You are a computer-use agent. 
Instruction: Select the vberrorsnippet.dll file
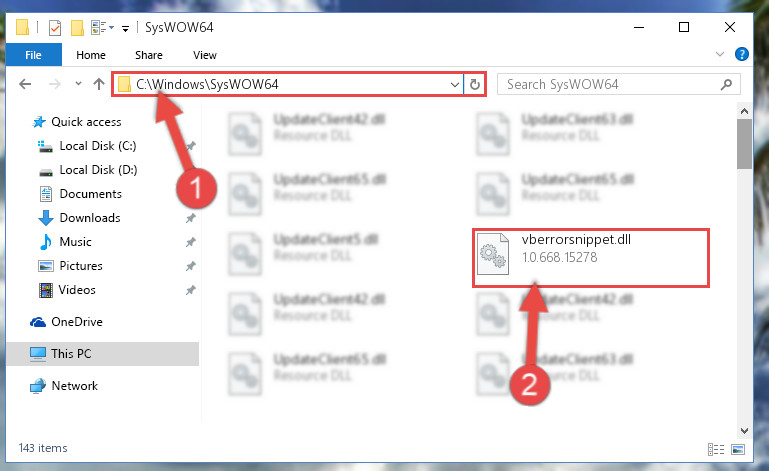click(x=590, y=257)
